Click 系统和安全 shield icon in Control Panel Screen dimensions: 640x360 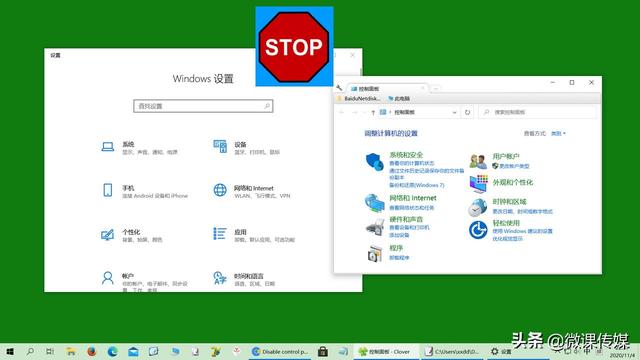(x=374, y=162)
